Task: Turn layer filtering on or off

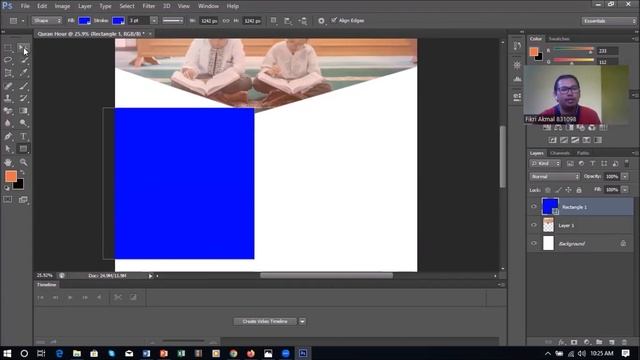Action: coord(627,163)
